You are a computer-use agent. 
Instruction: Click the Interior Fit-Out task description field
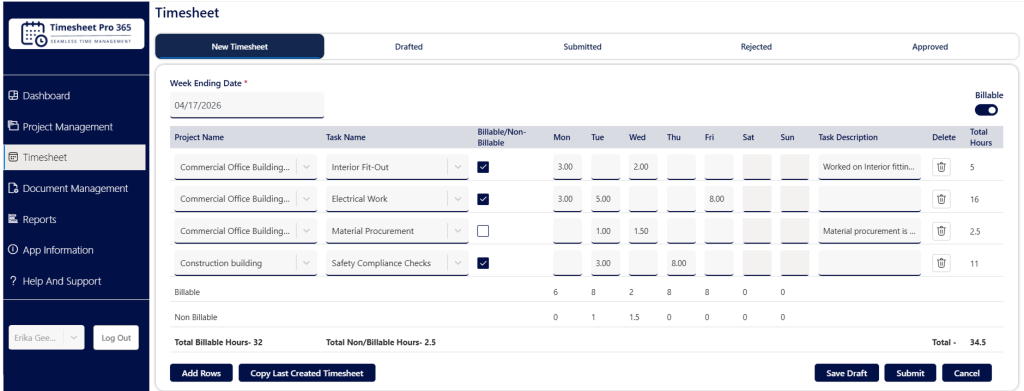coord(869,167)
